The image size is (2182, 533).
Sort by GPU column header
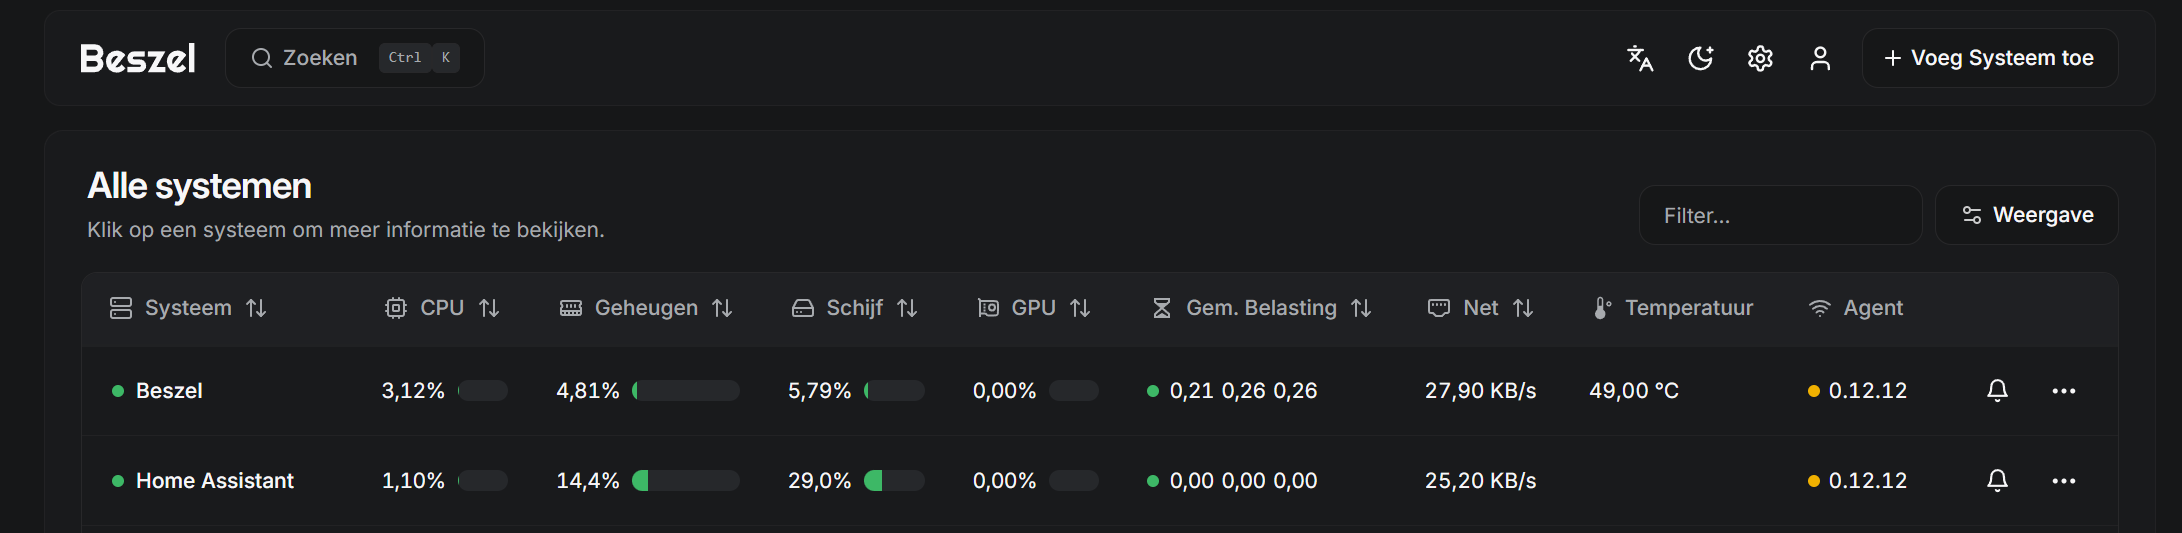(1034, 308)
